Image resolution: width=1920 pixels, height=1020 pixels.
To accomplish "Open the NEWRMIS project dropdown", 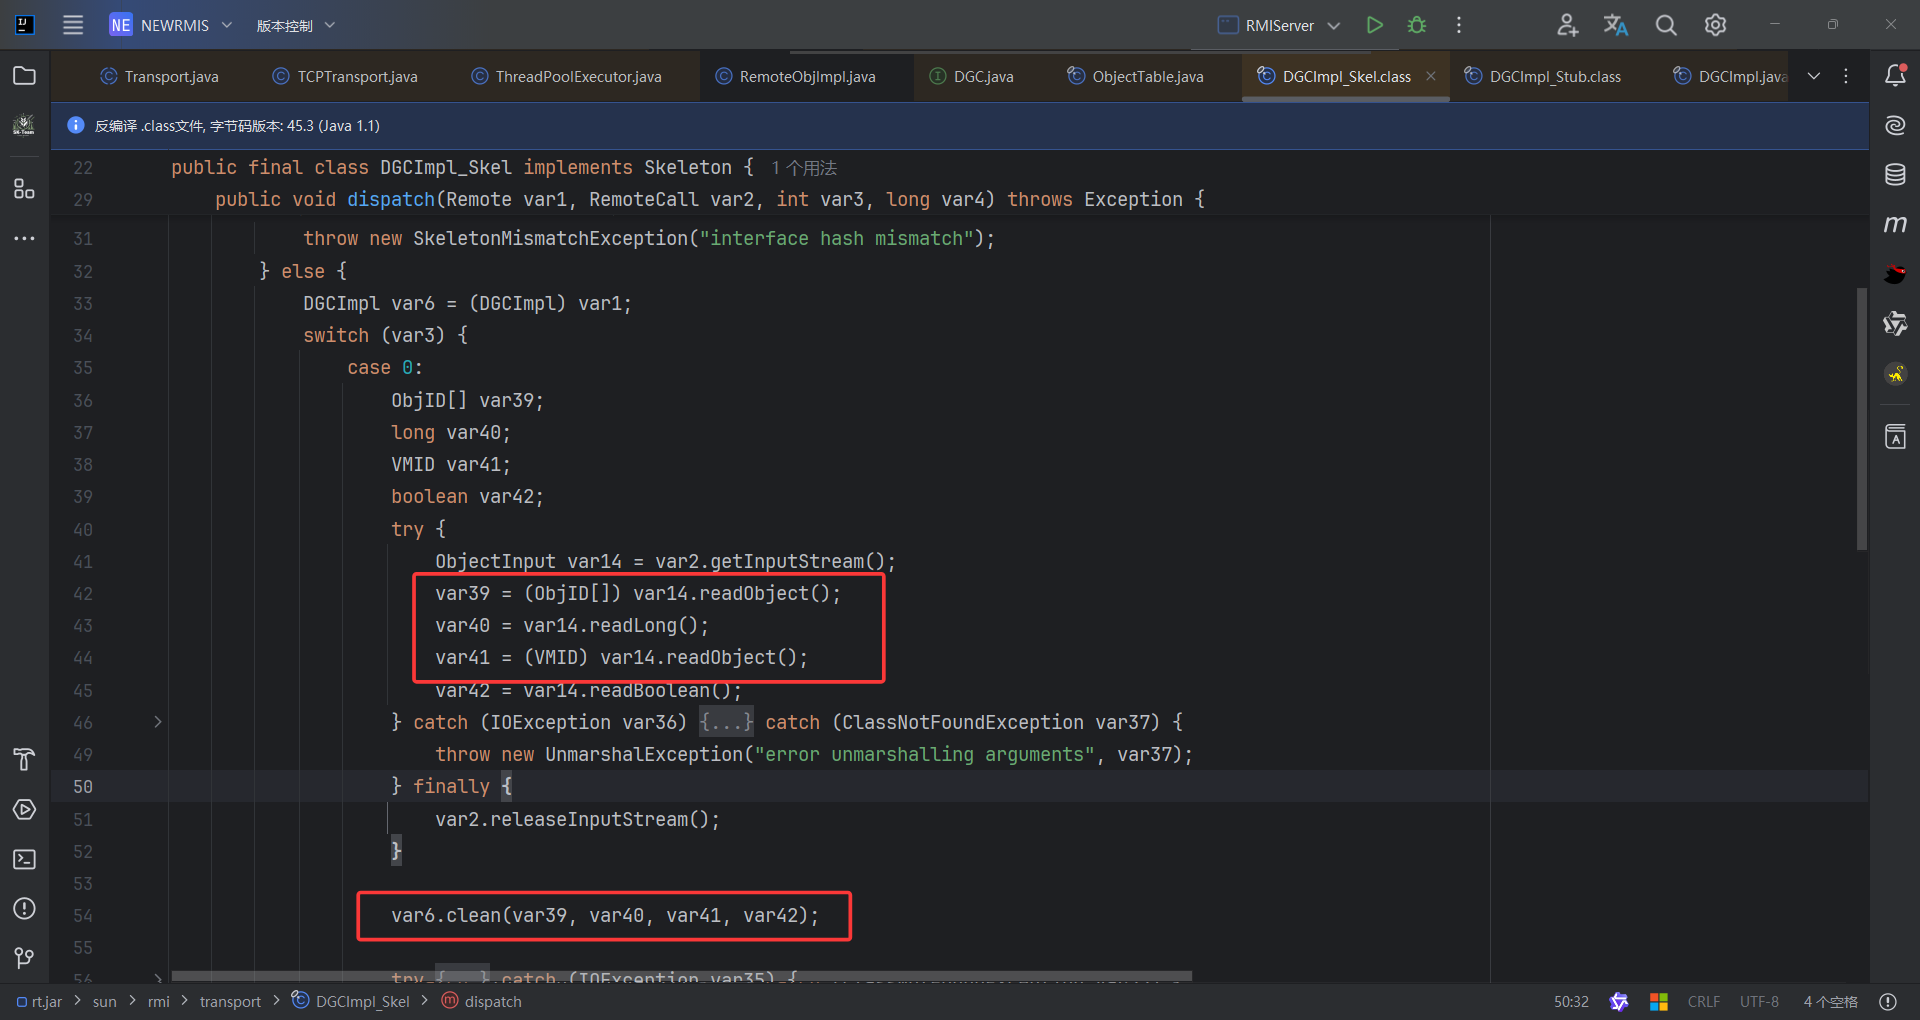I will pyautogui.click(x=171, y=25).
